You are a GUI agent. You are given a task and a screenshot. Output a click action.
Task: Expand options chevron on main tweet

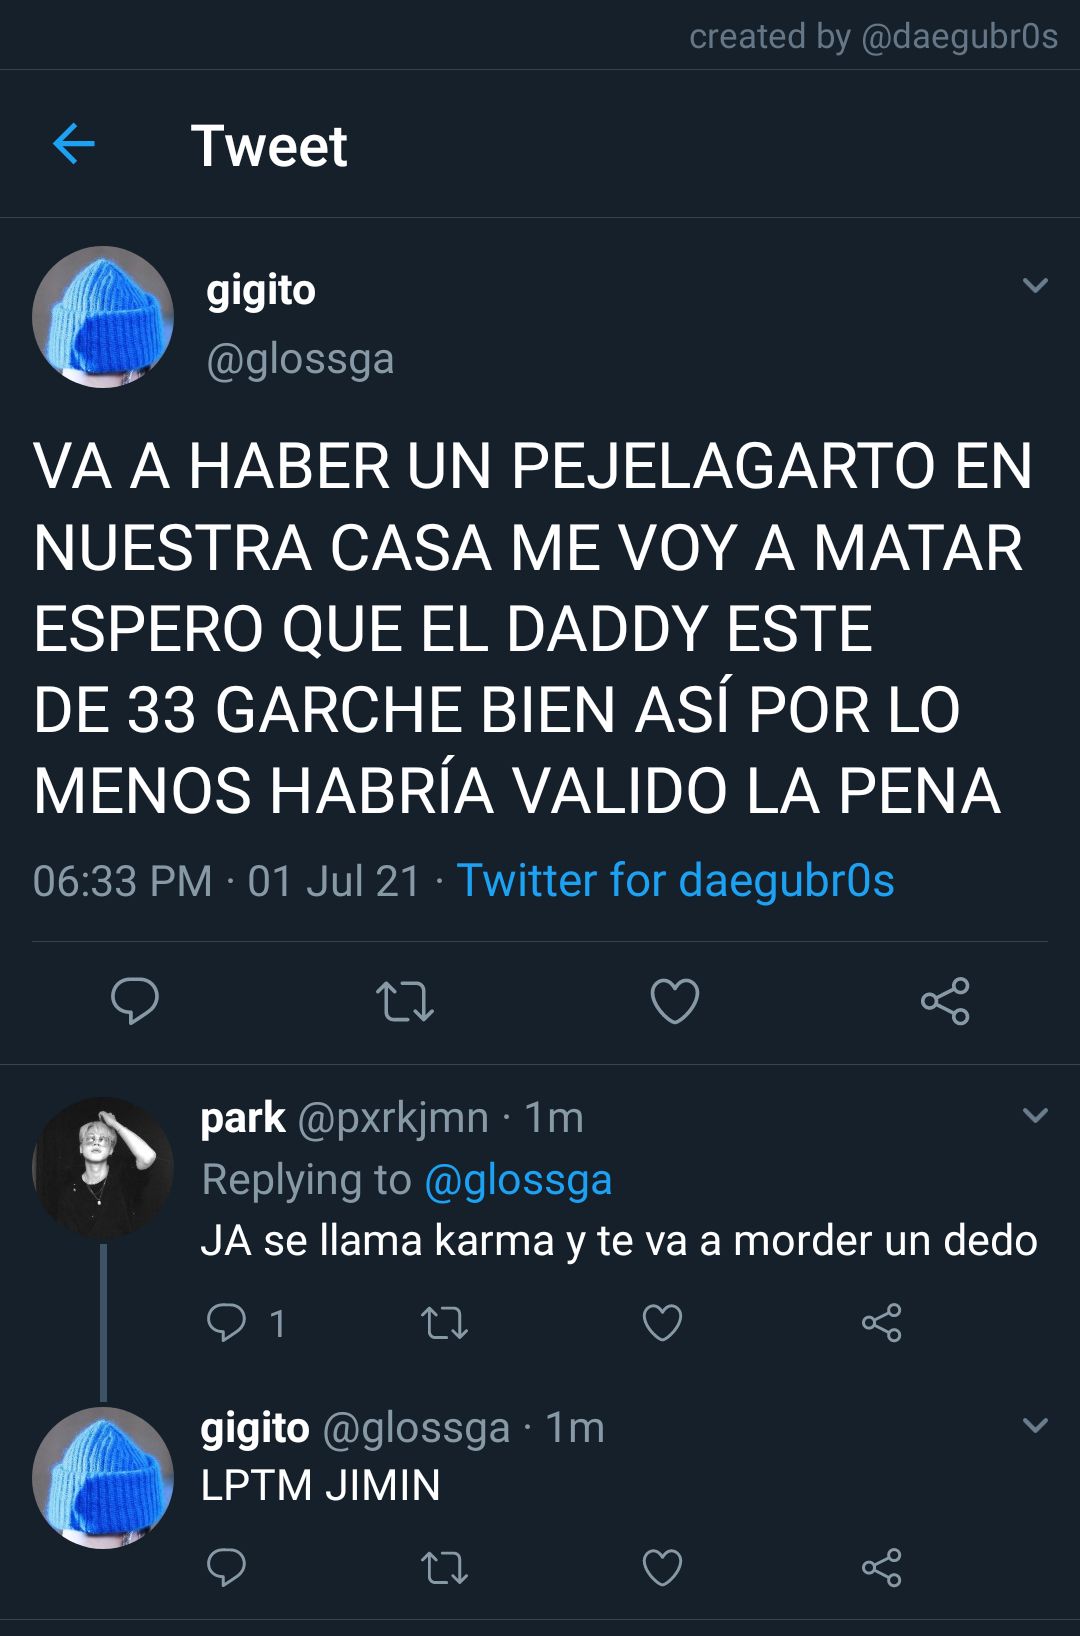[1035, 286]
